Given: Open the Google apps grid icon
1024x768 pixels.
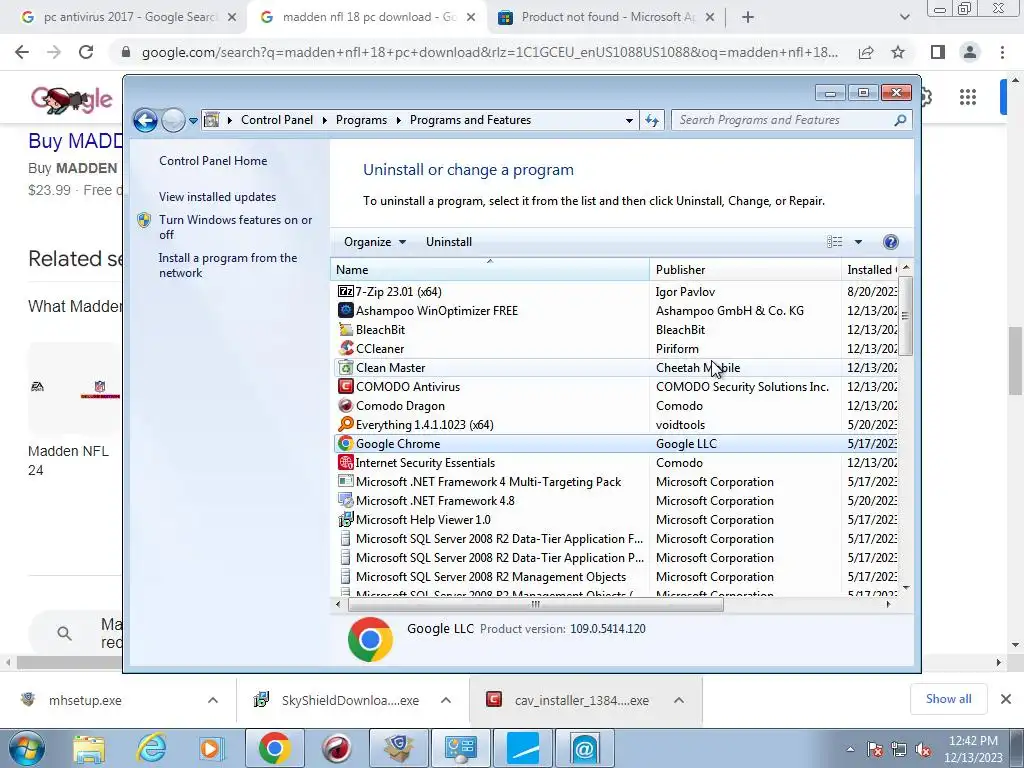Looking at the screenshot, I should point(968,97).
